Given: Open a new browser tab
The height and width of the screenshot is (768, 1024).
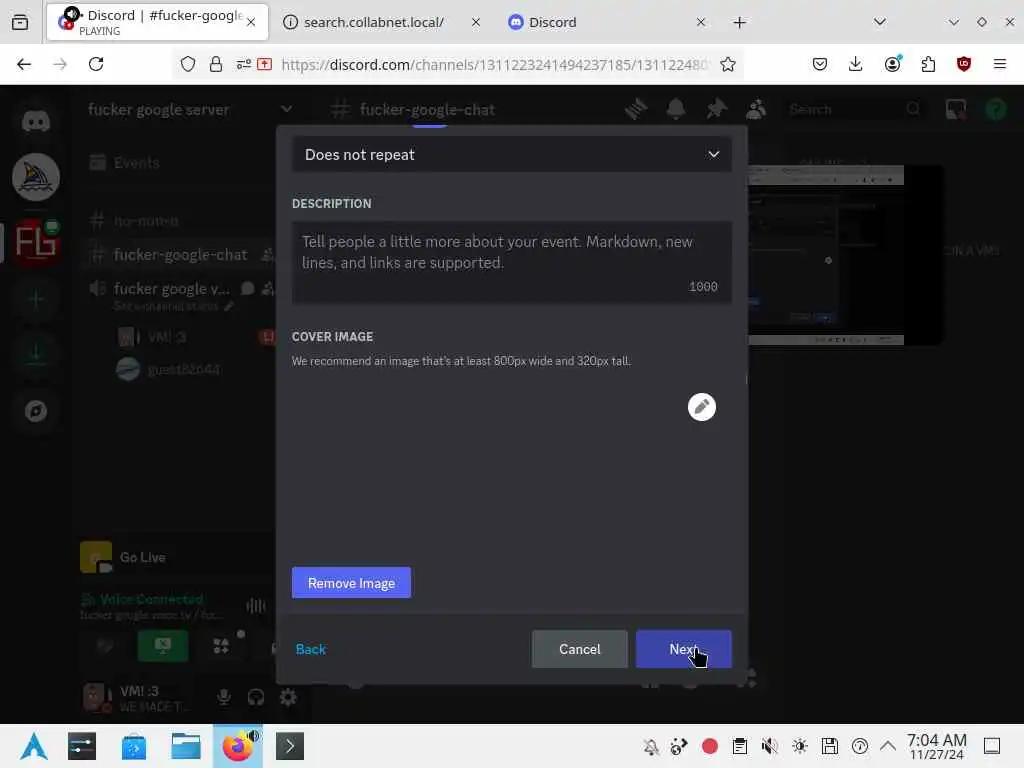Looking at the screenshot, I should 739,23.
